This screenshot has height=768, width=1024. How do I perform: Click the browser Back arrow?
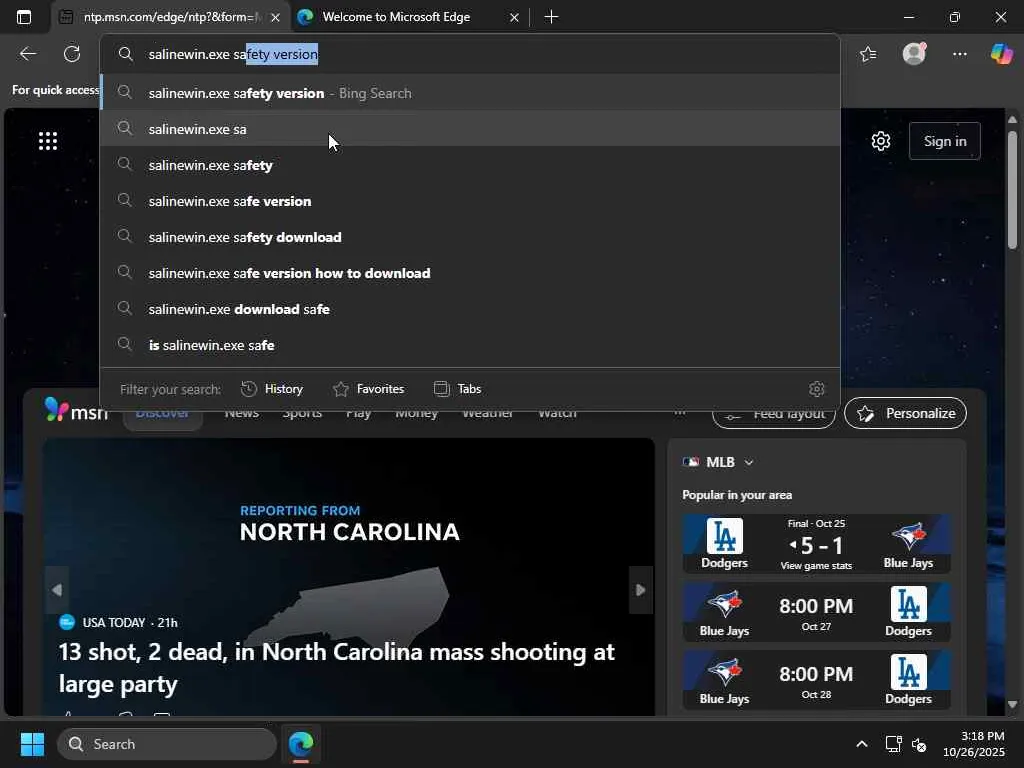click(28, 54)
